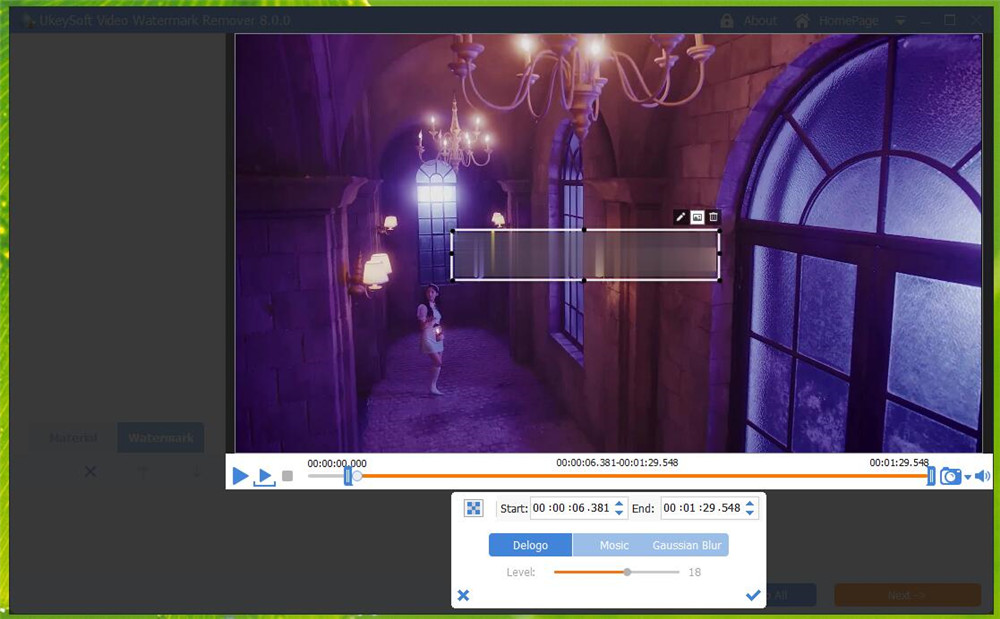1000x619 pixels.
Task: Mute audio using the speaker icon
Action: point(981,476)
